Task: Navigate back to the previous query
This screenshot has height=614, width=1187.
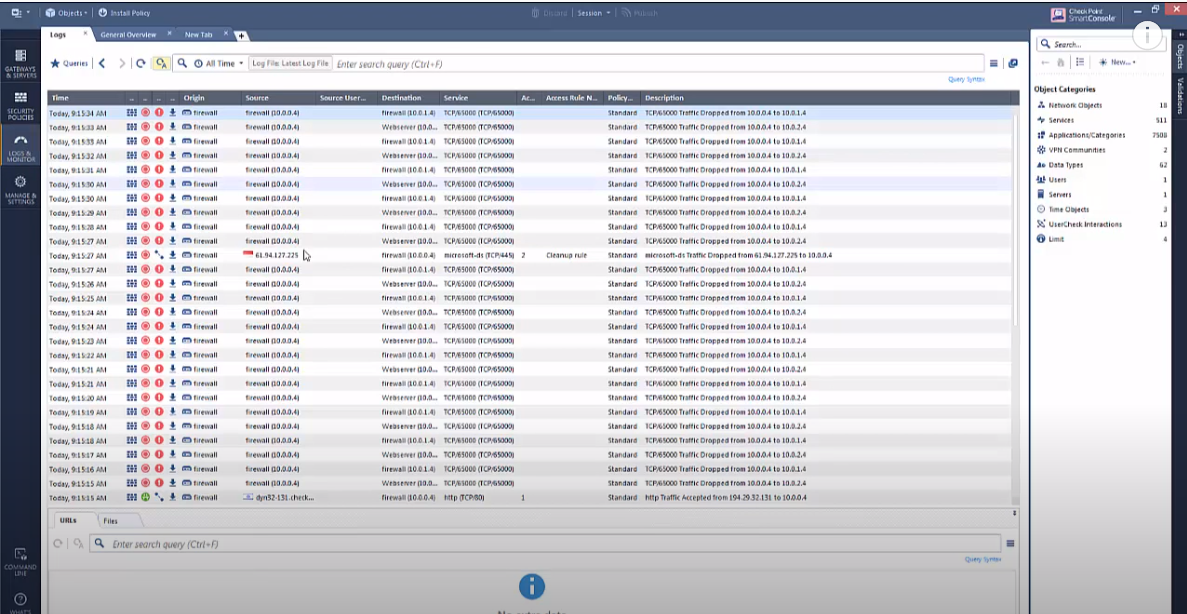Action: point(102,63)
